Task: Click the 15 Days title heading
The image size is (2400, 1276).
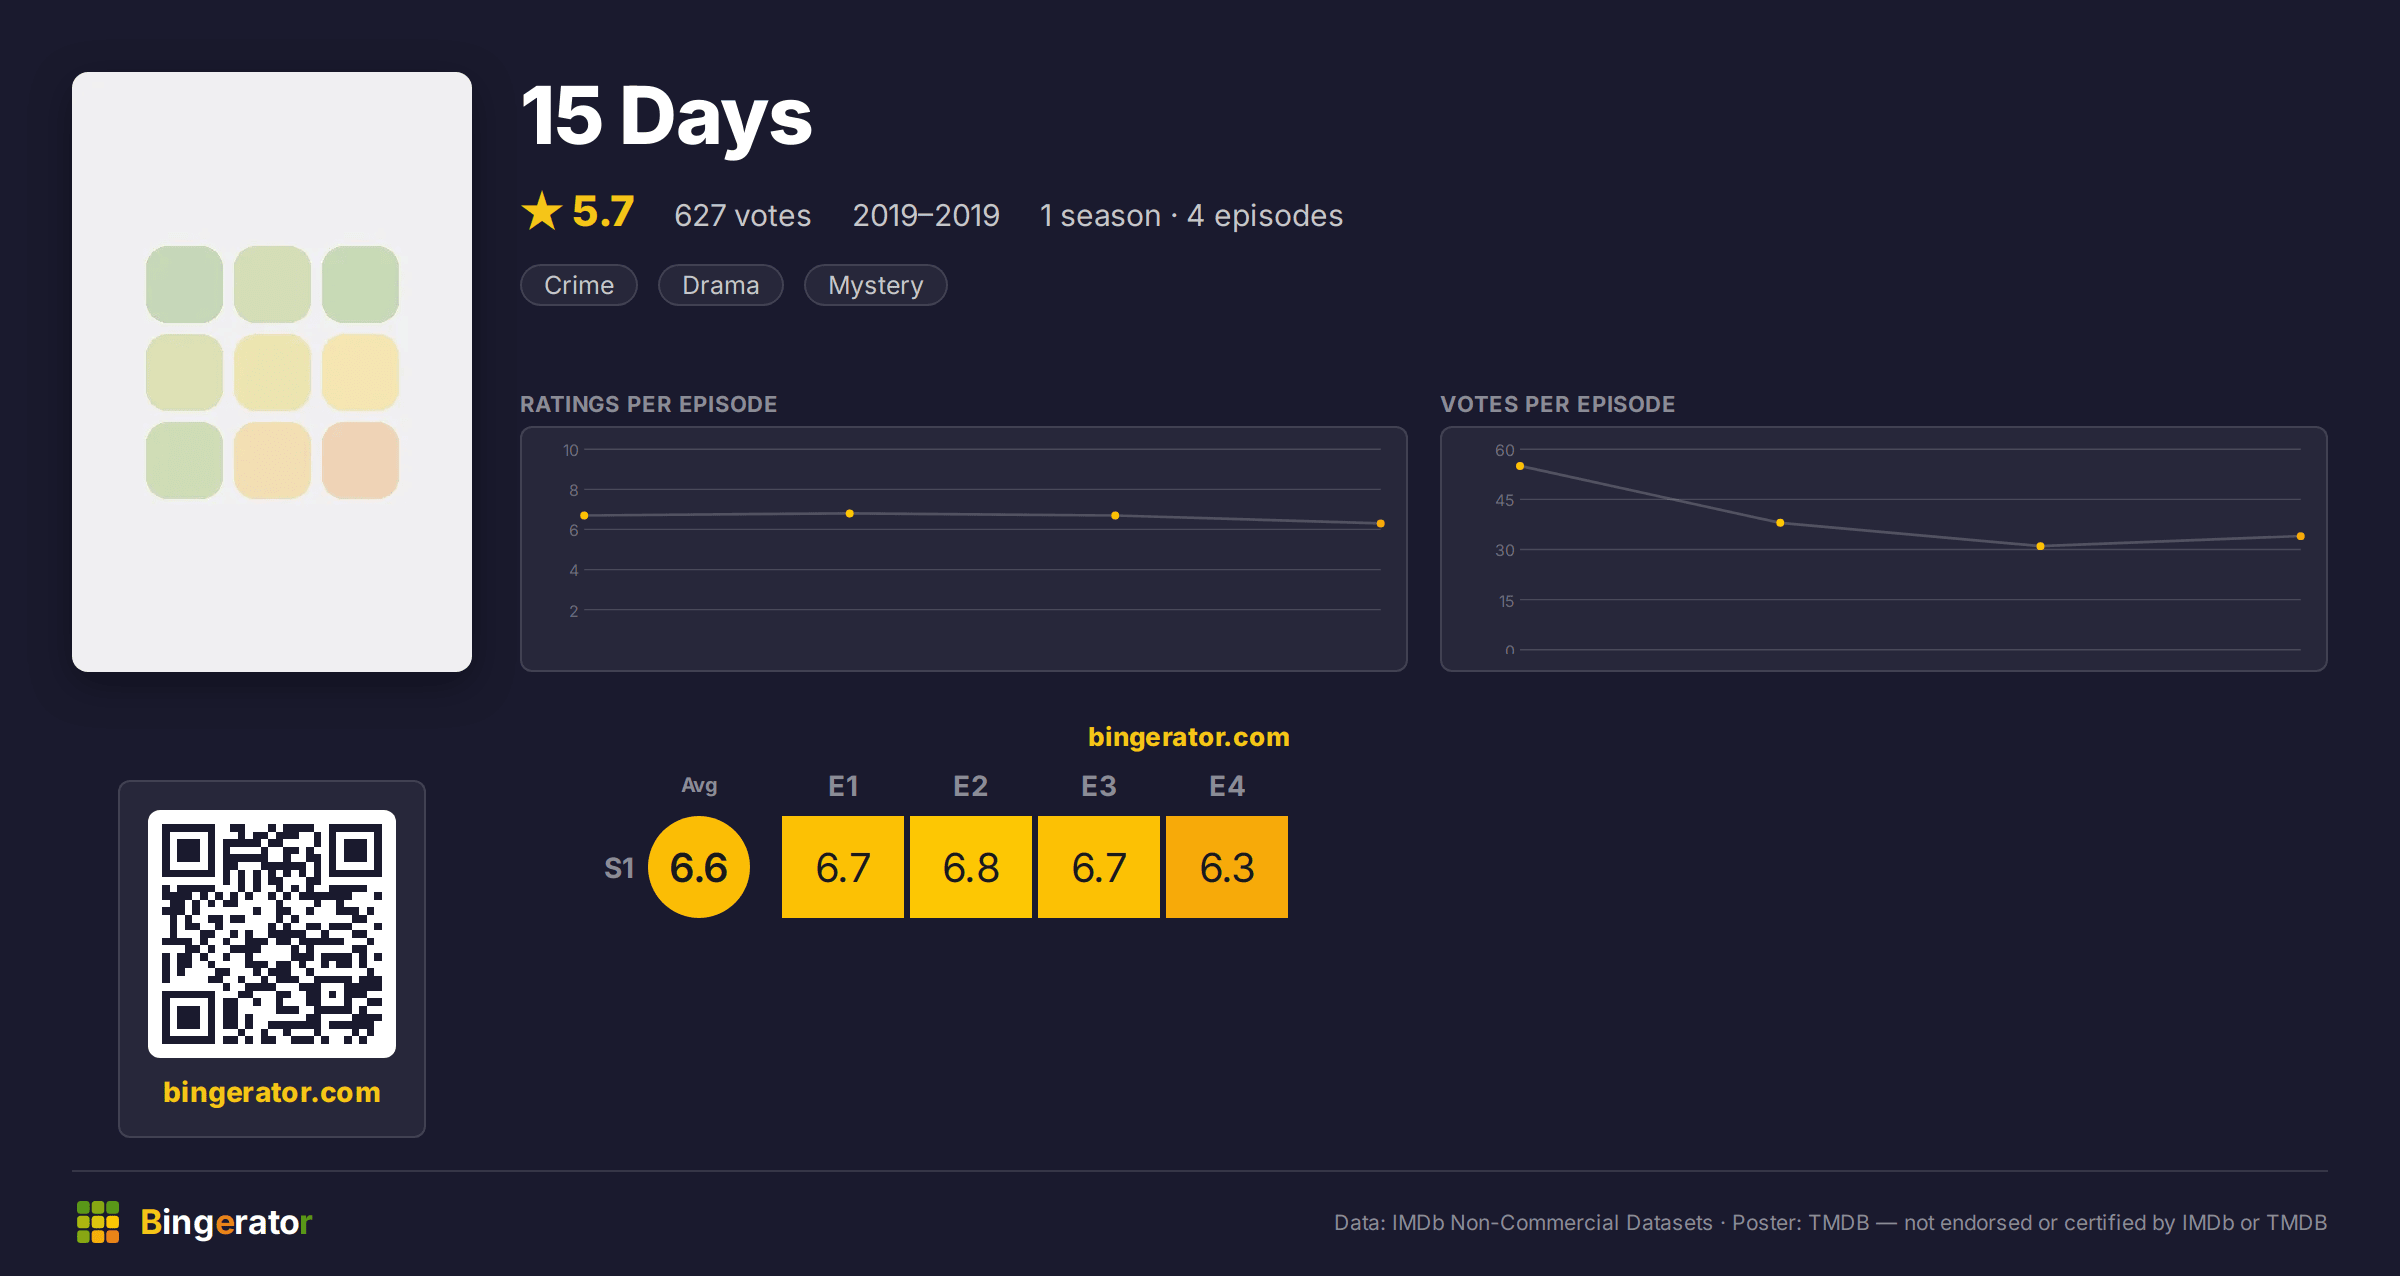Action: [x=667, y=117]
